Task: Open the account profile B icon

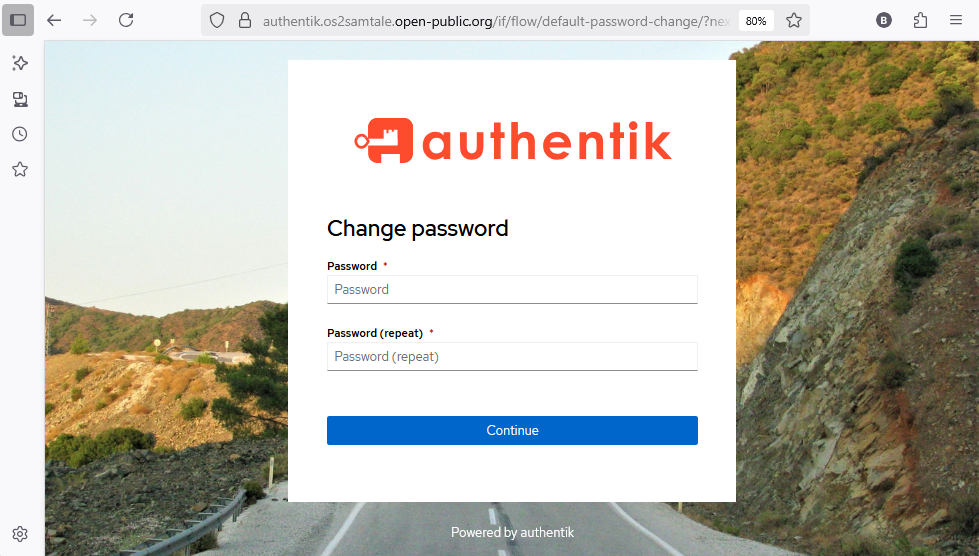Action: point(883,21)
